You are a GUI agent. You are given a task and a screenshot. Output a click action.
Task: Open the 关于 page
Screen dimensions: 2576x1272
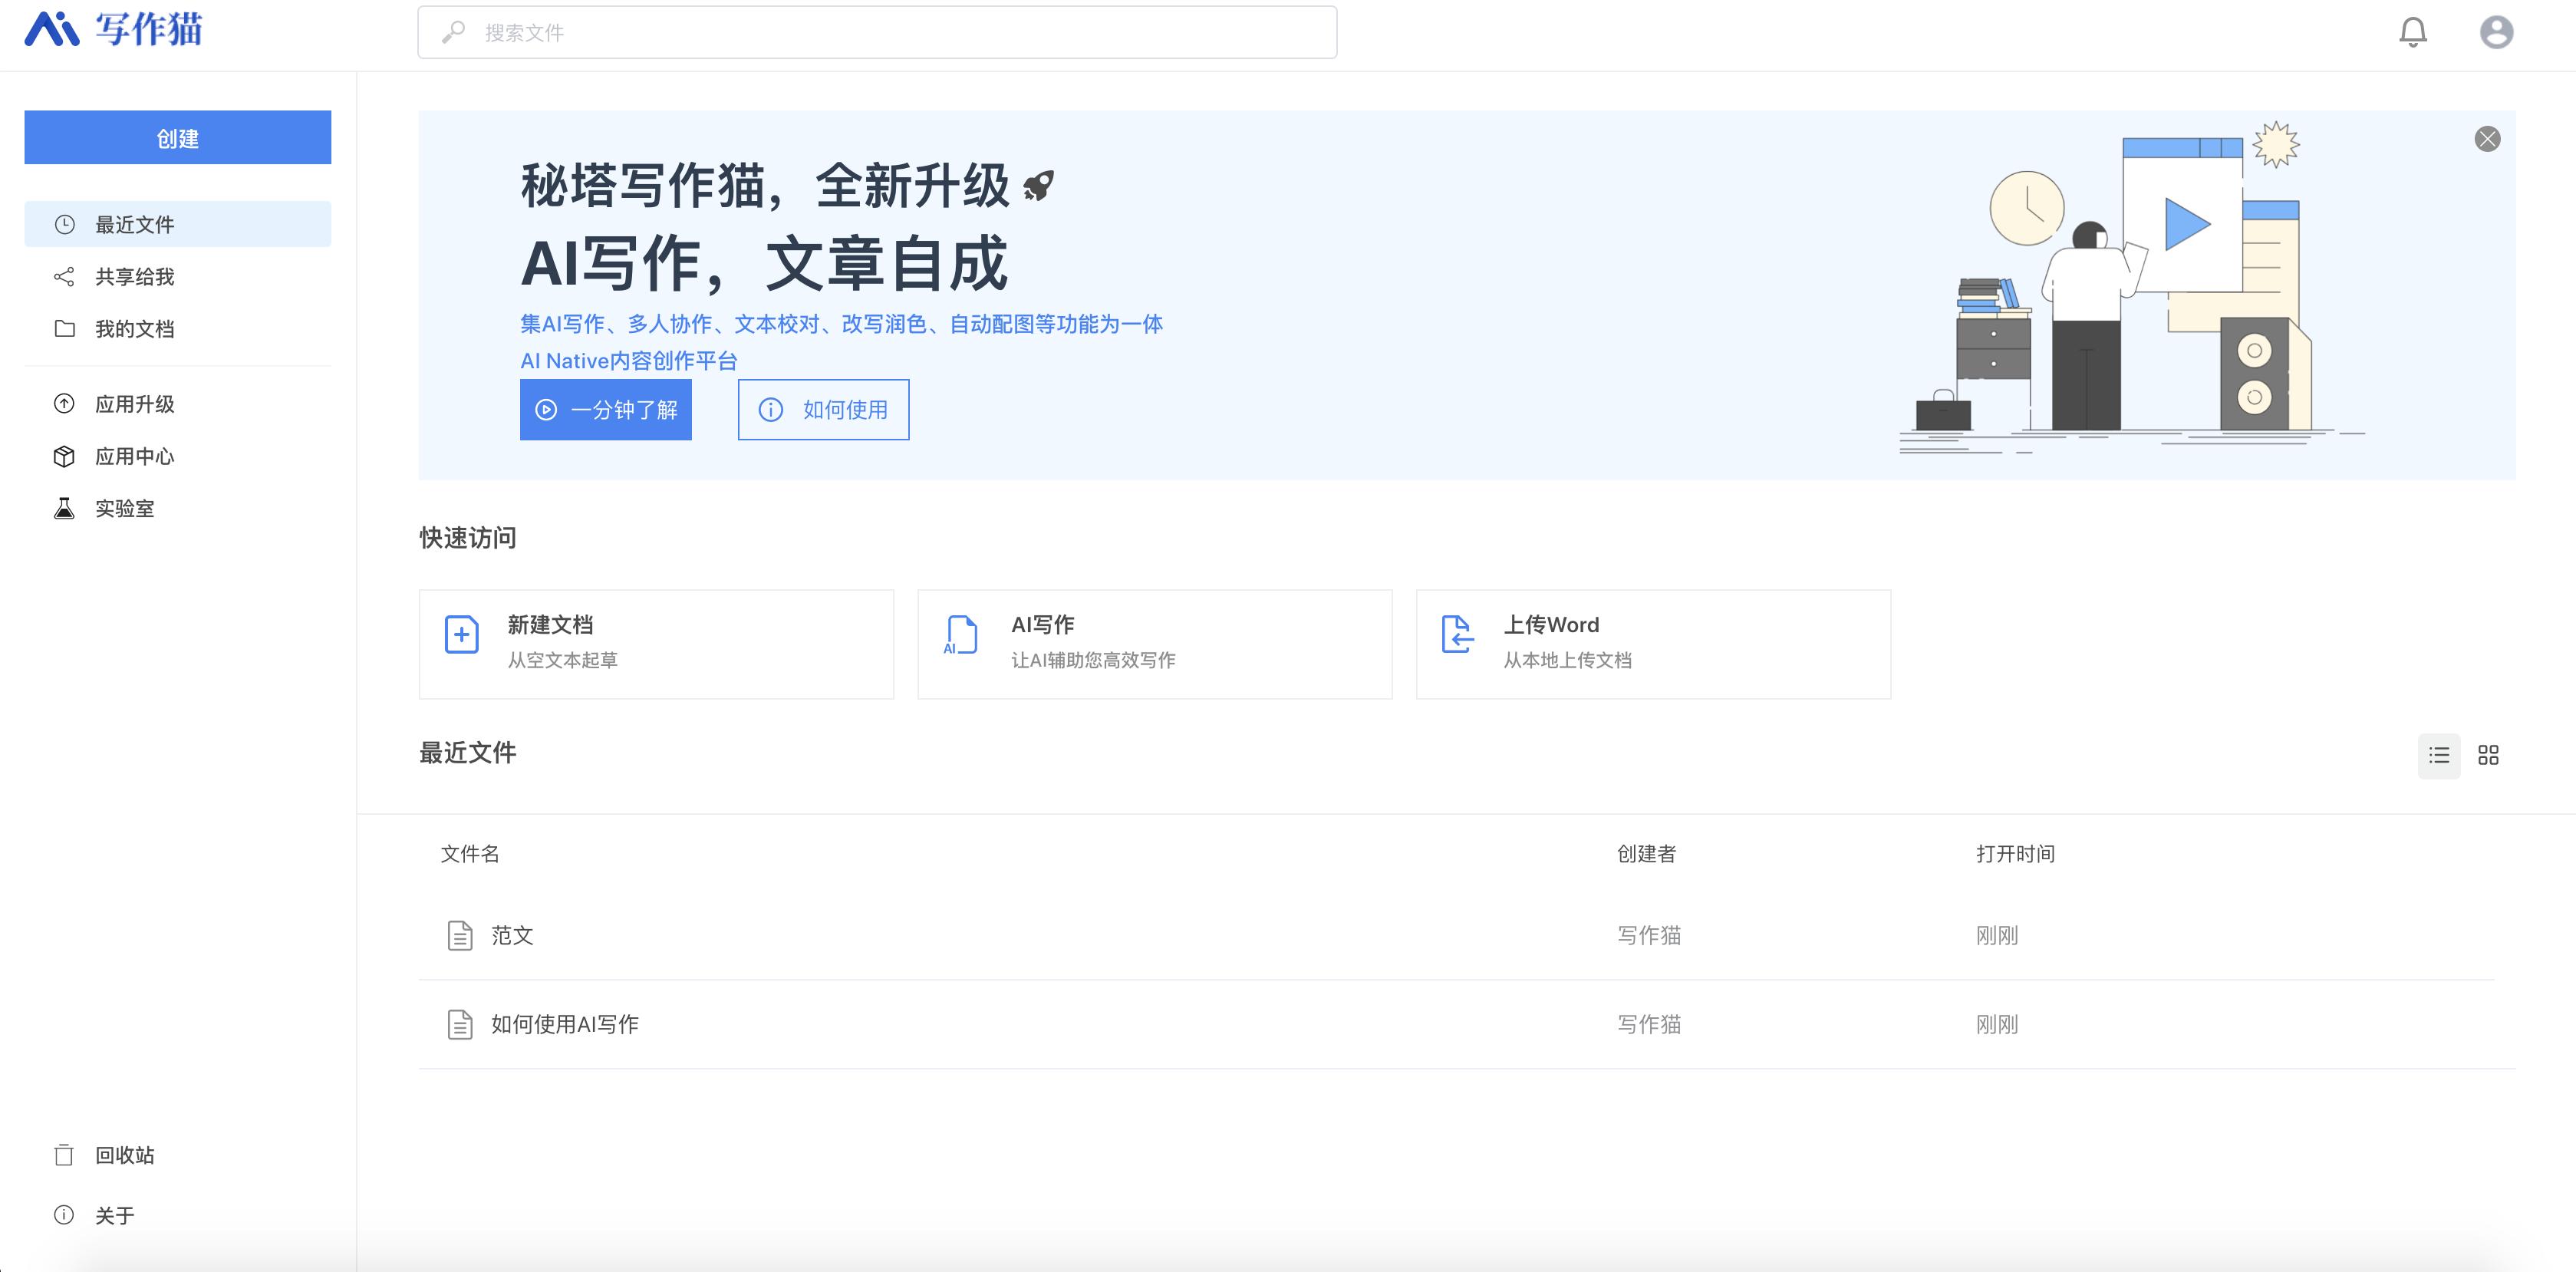click(113, 1214)
